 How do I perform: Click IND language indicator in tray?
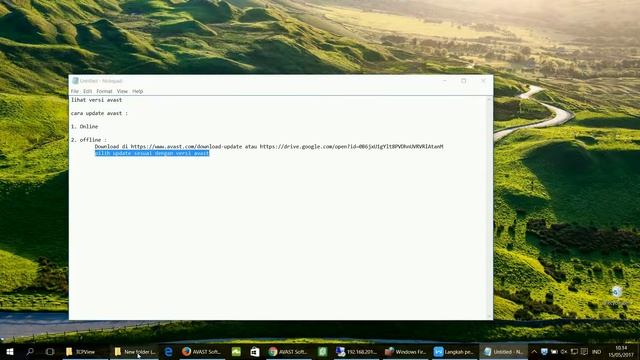tap(596, 351)
